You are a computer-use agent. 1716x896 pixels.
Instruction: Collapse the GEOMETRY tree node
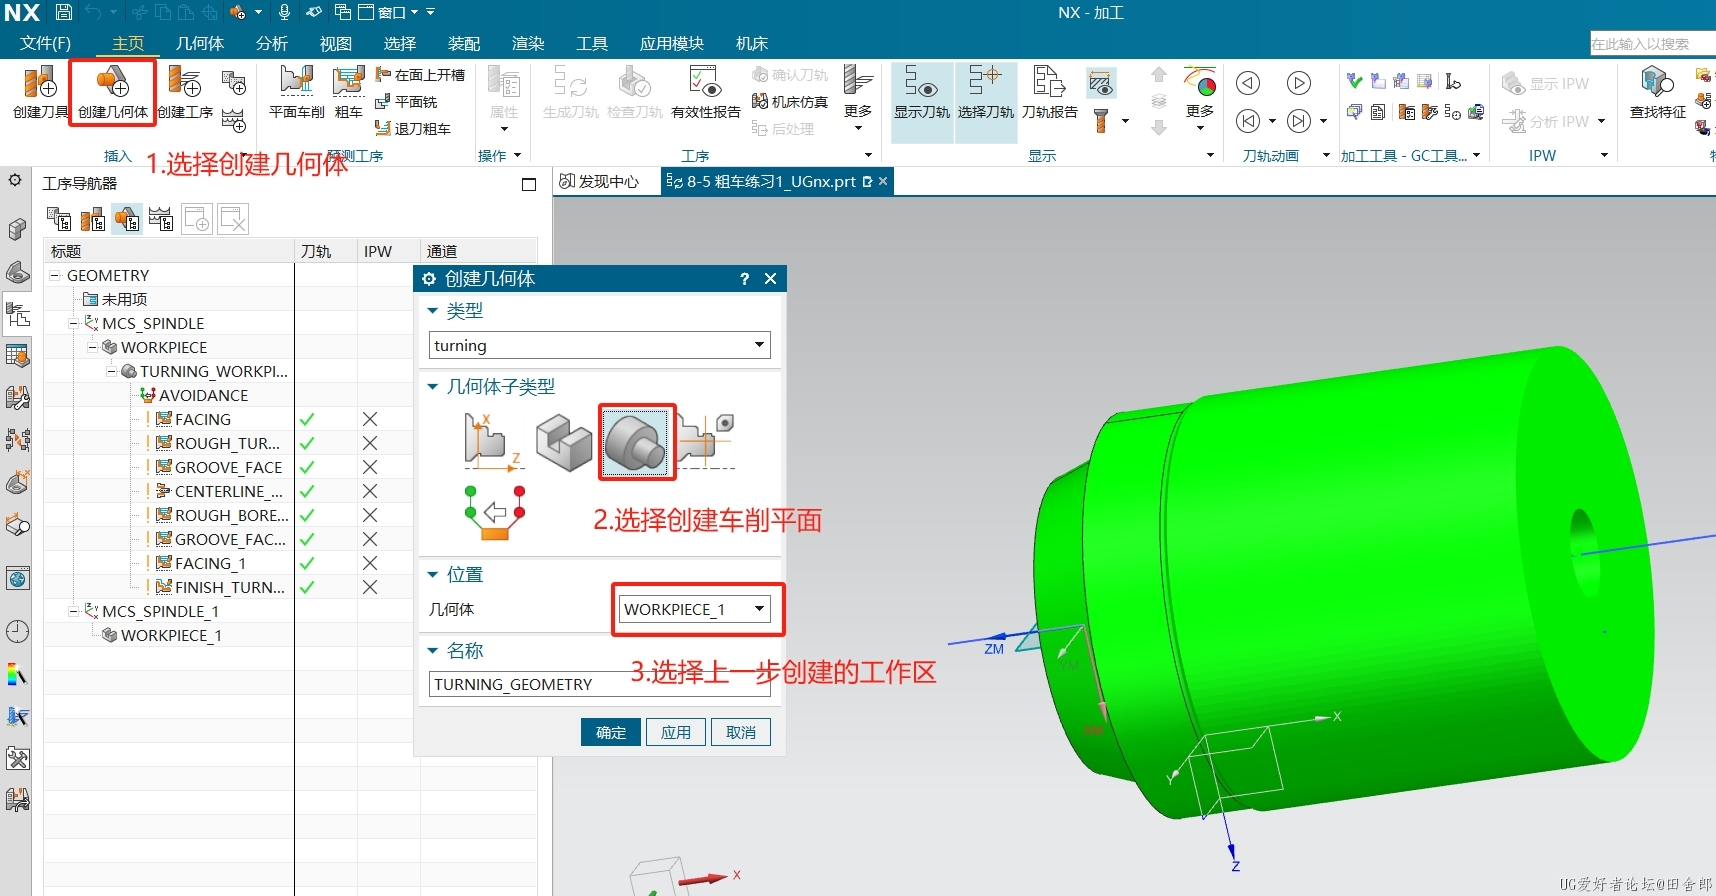(55, 275)
